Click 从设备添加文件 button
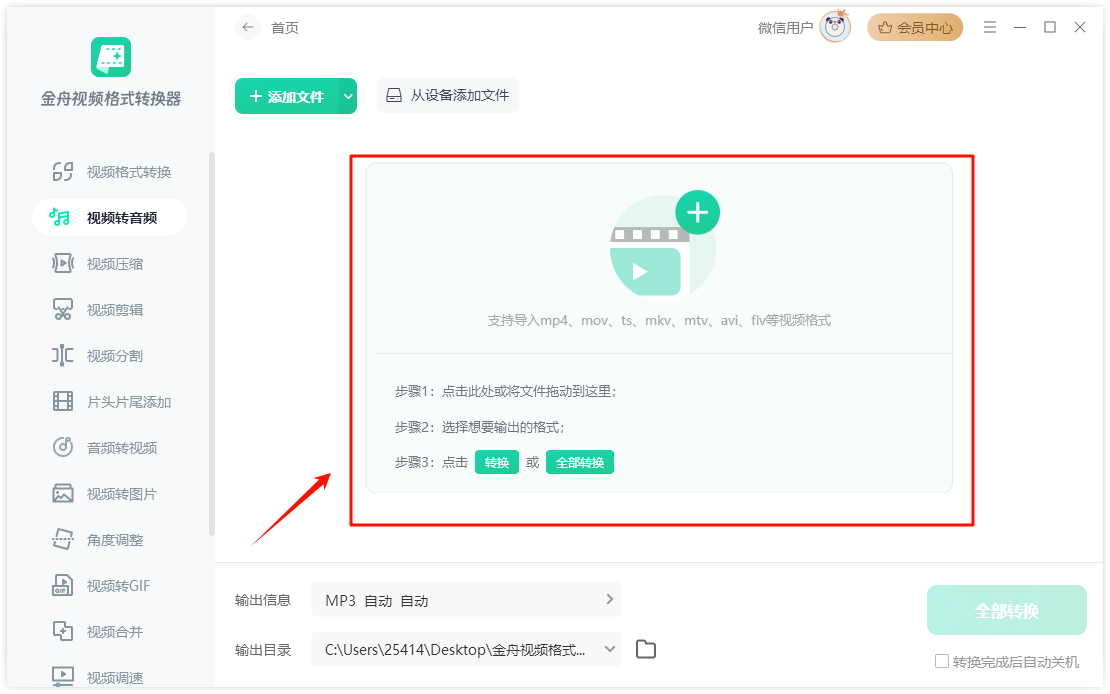Image resolution: width=1110 pixels, height=694 pixels. [447, 95]
